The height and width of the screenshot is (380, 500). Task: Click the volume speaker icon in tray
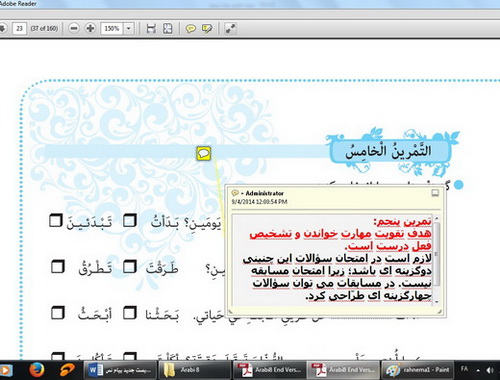pos(490,370)
